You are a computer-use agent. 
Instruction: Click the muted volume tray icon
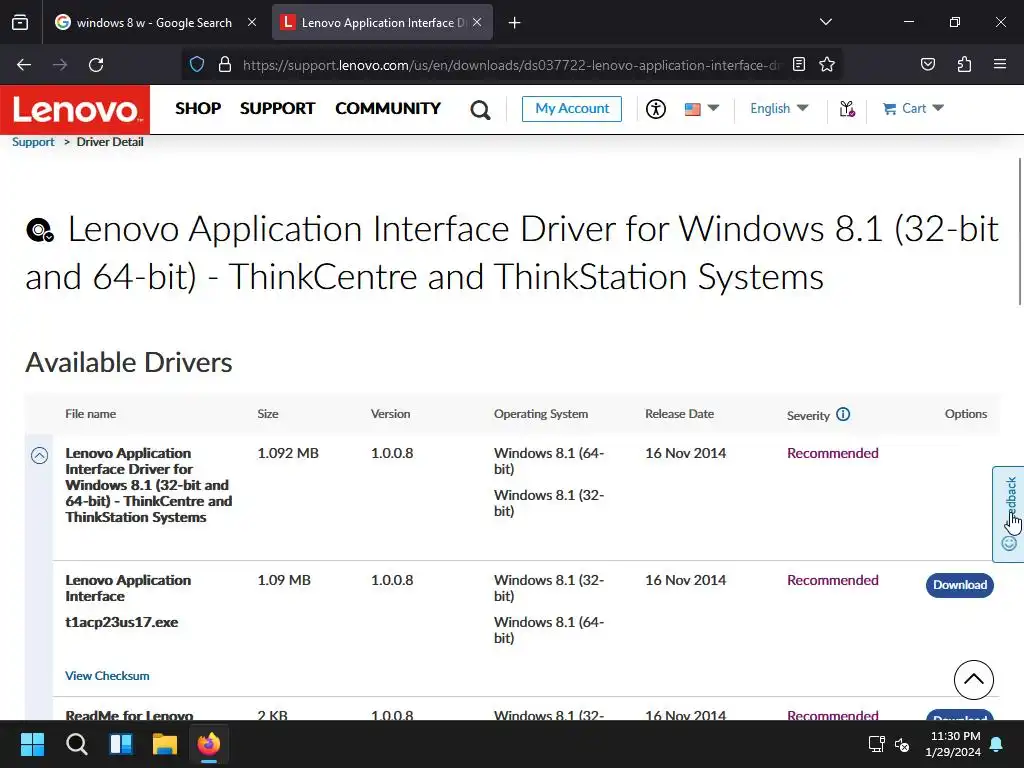(x=902, y=744)
